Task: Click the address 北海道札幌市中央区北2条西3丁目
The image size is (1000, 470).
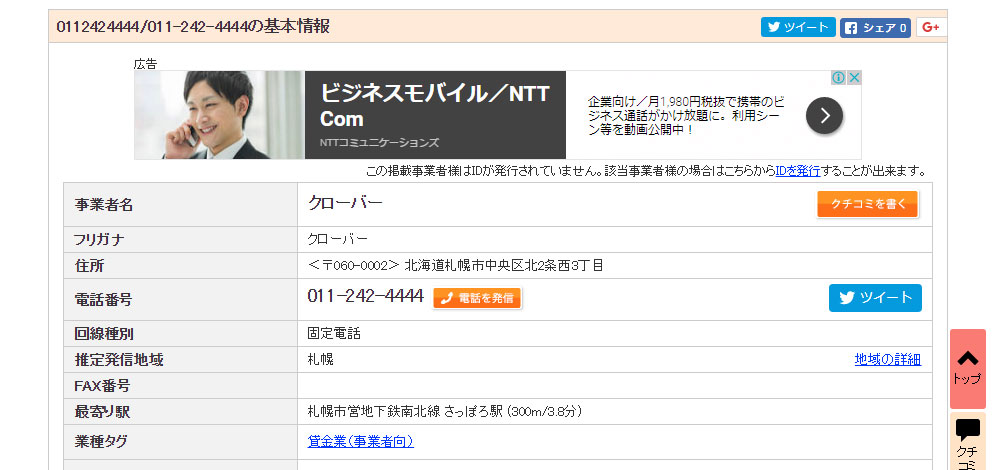Action: pos(504,265)
